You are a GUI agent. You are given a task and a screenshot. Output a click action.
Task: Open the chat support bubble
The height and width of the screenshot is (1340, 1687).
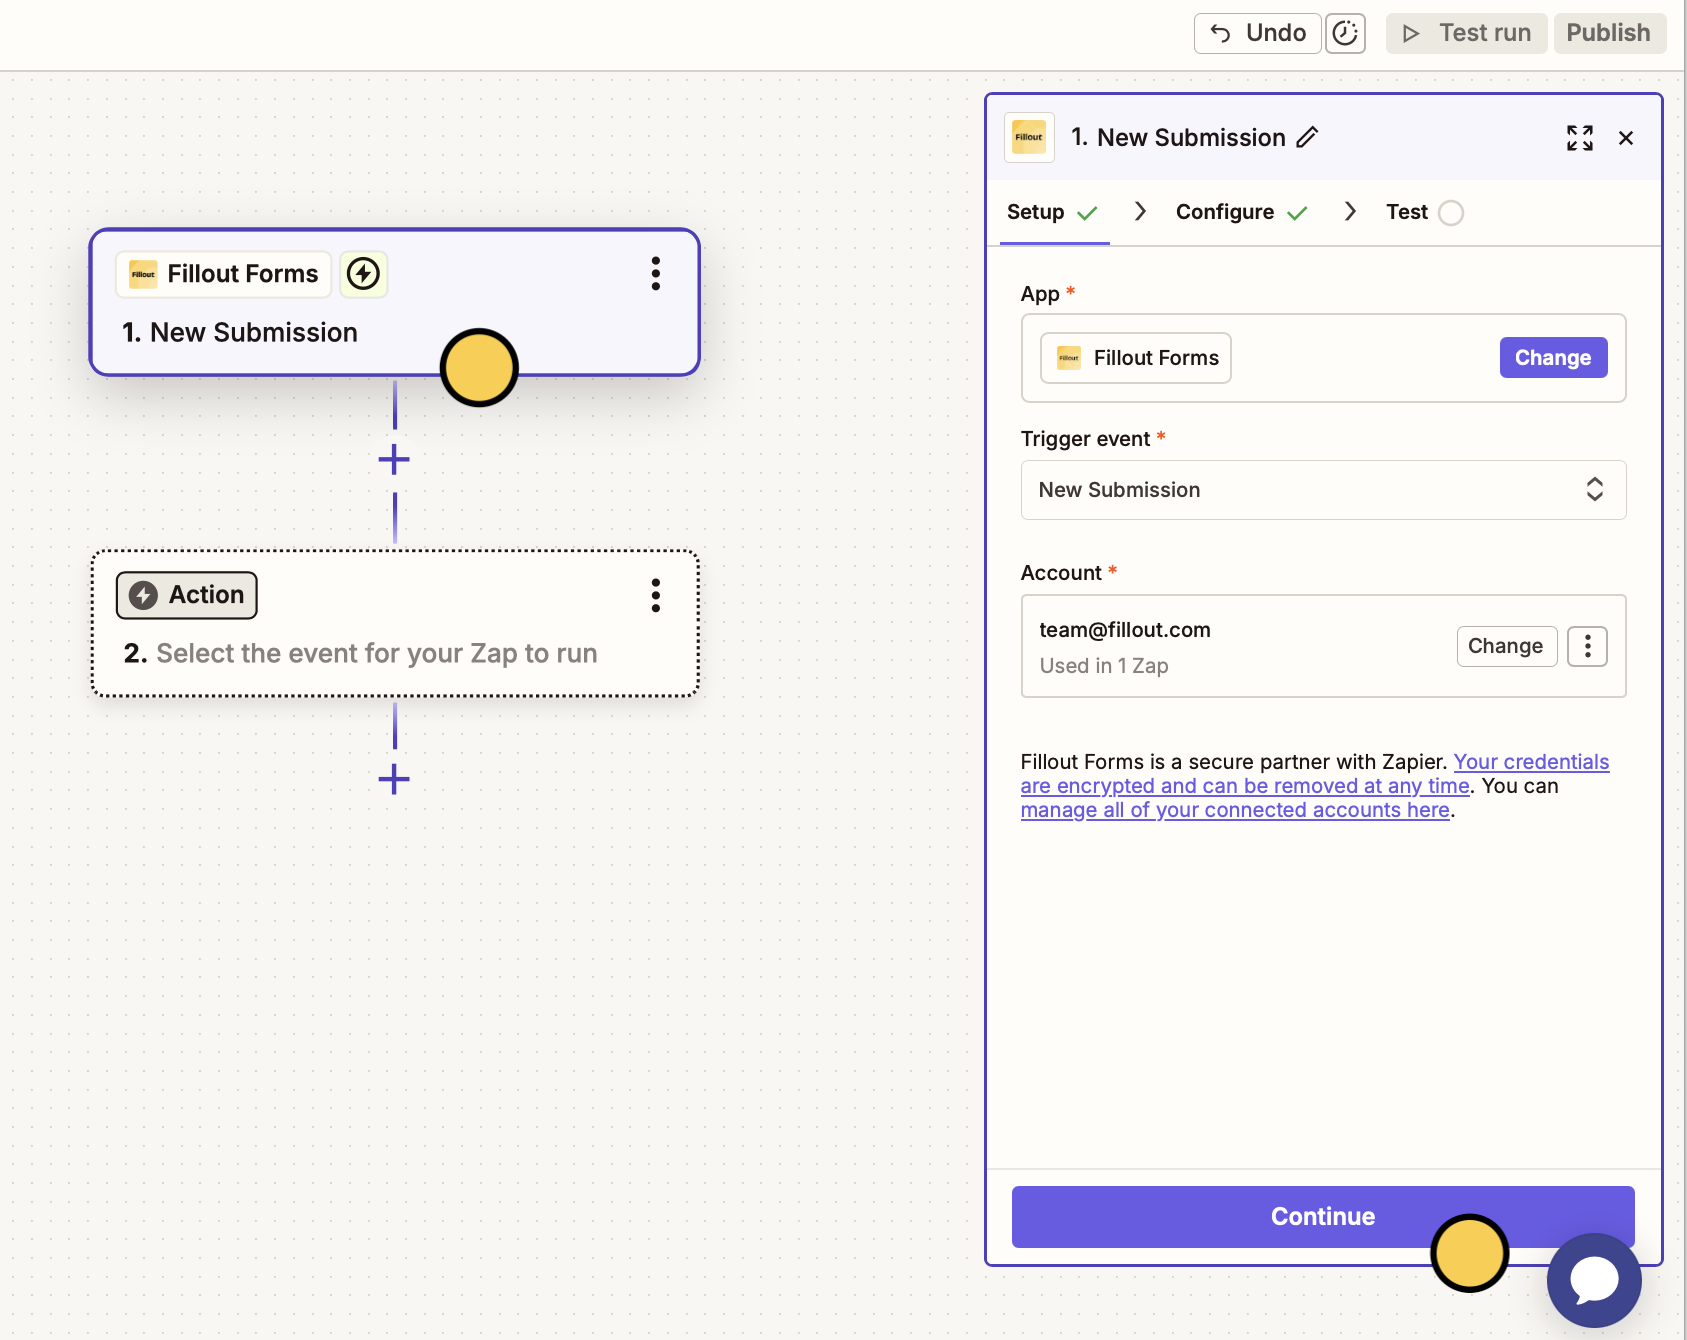pyautogui.click(x=1594, y=1280)
